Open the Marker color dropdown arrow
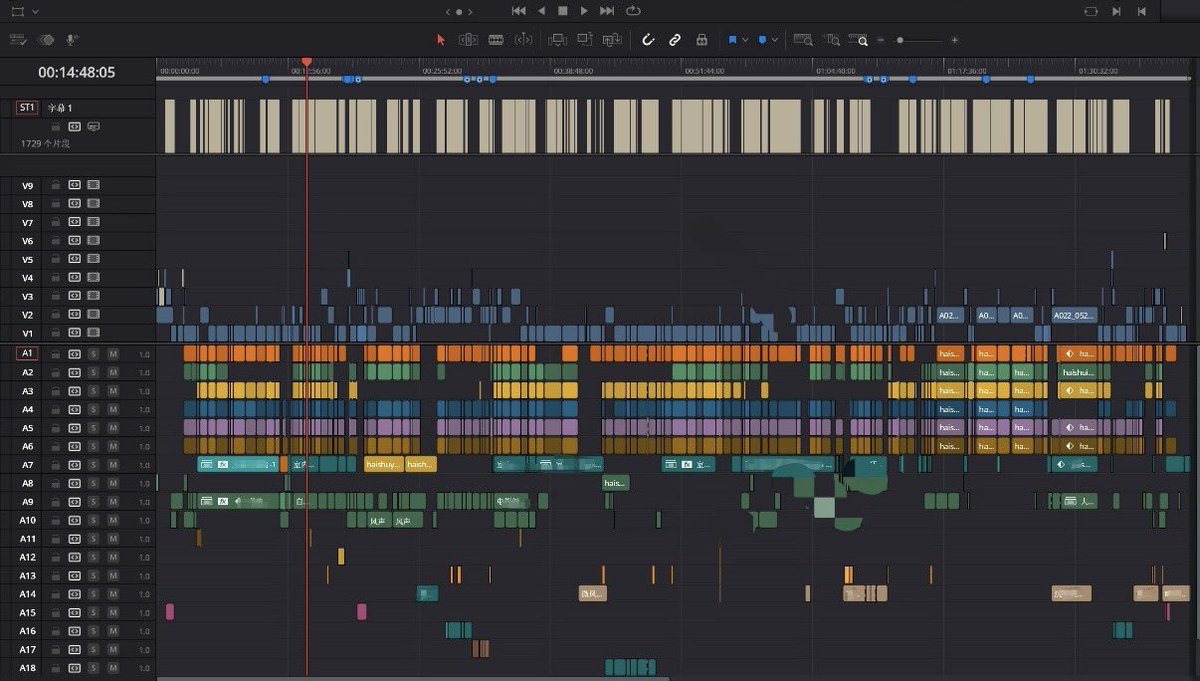The width and height of the screenshot is (1200, 681). (775, 40)
